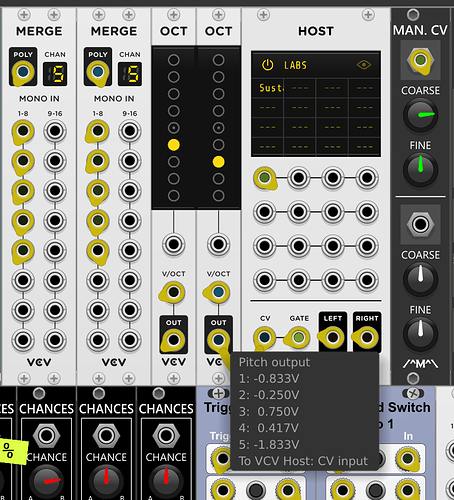Screen dimensions: 454x500
Task: Click the CHAN display on first Merge module
Action: (x=55, y=74)
